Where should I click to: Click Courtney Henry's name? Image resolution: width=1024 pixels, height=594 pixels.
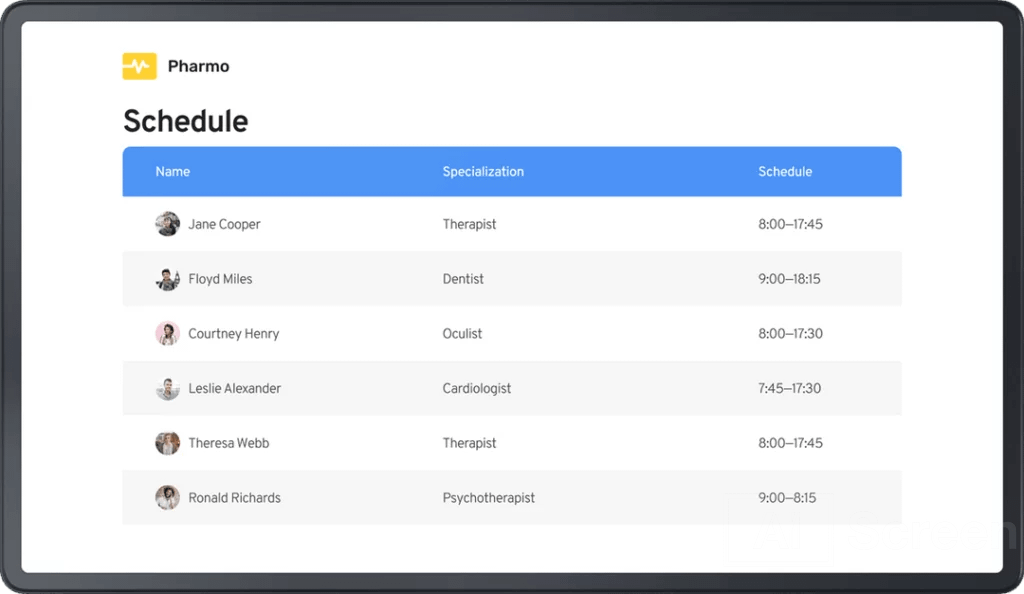(234, 334)
